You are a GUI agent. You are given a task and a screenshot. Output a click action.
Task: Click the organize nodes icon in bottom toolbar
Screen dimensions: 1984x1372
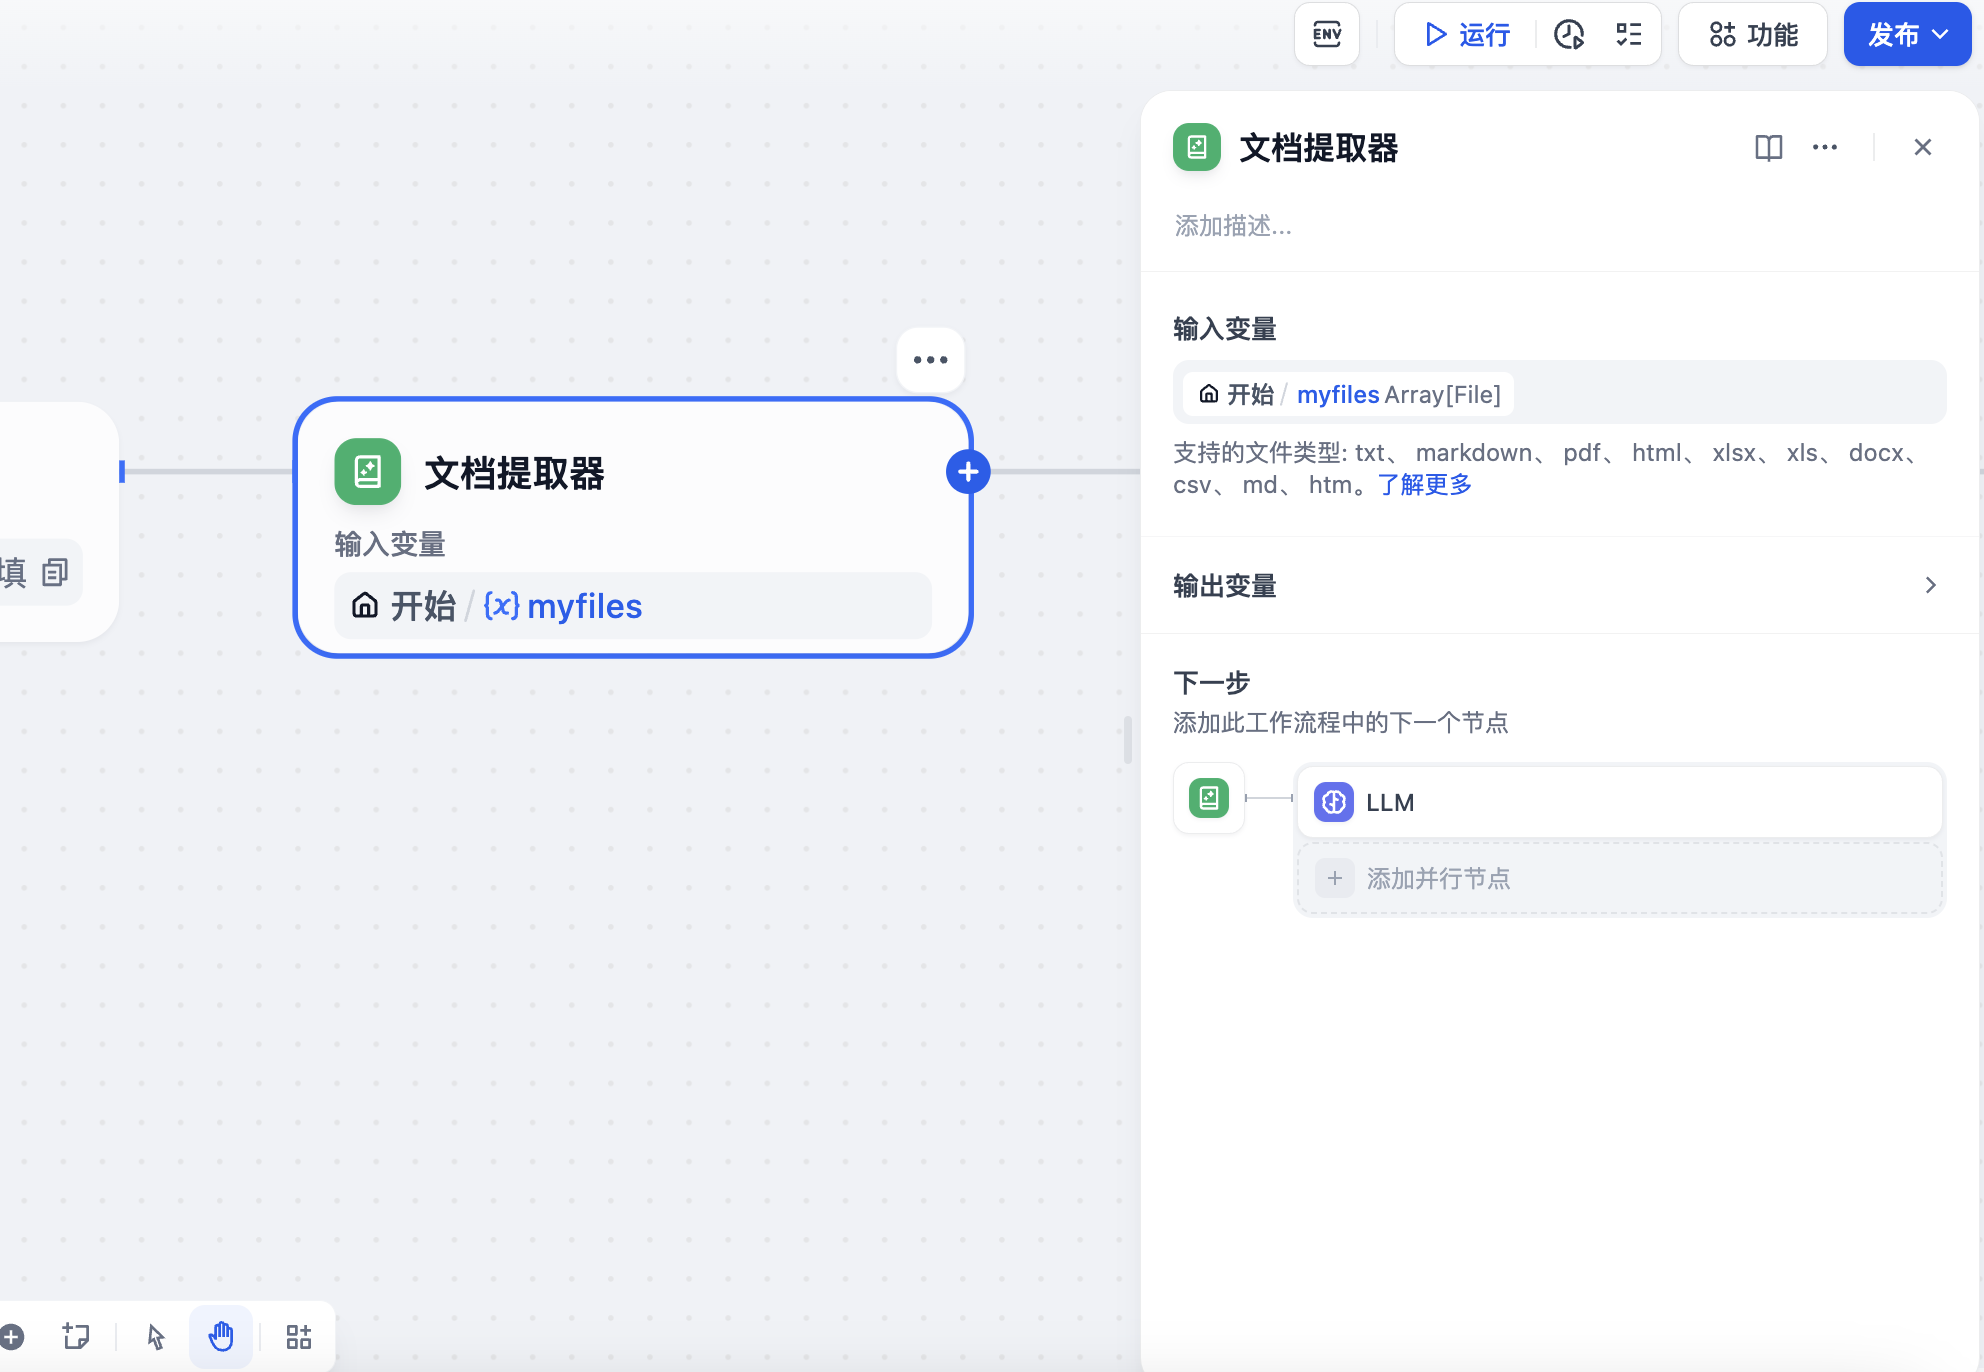[297, 1336]
